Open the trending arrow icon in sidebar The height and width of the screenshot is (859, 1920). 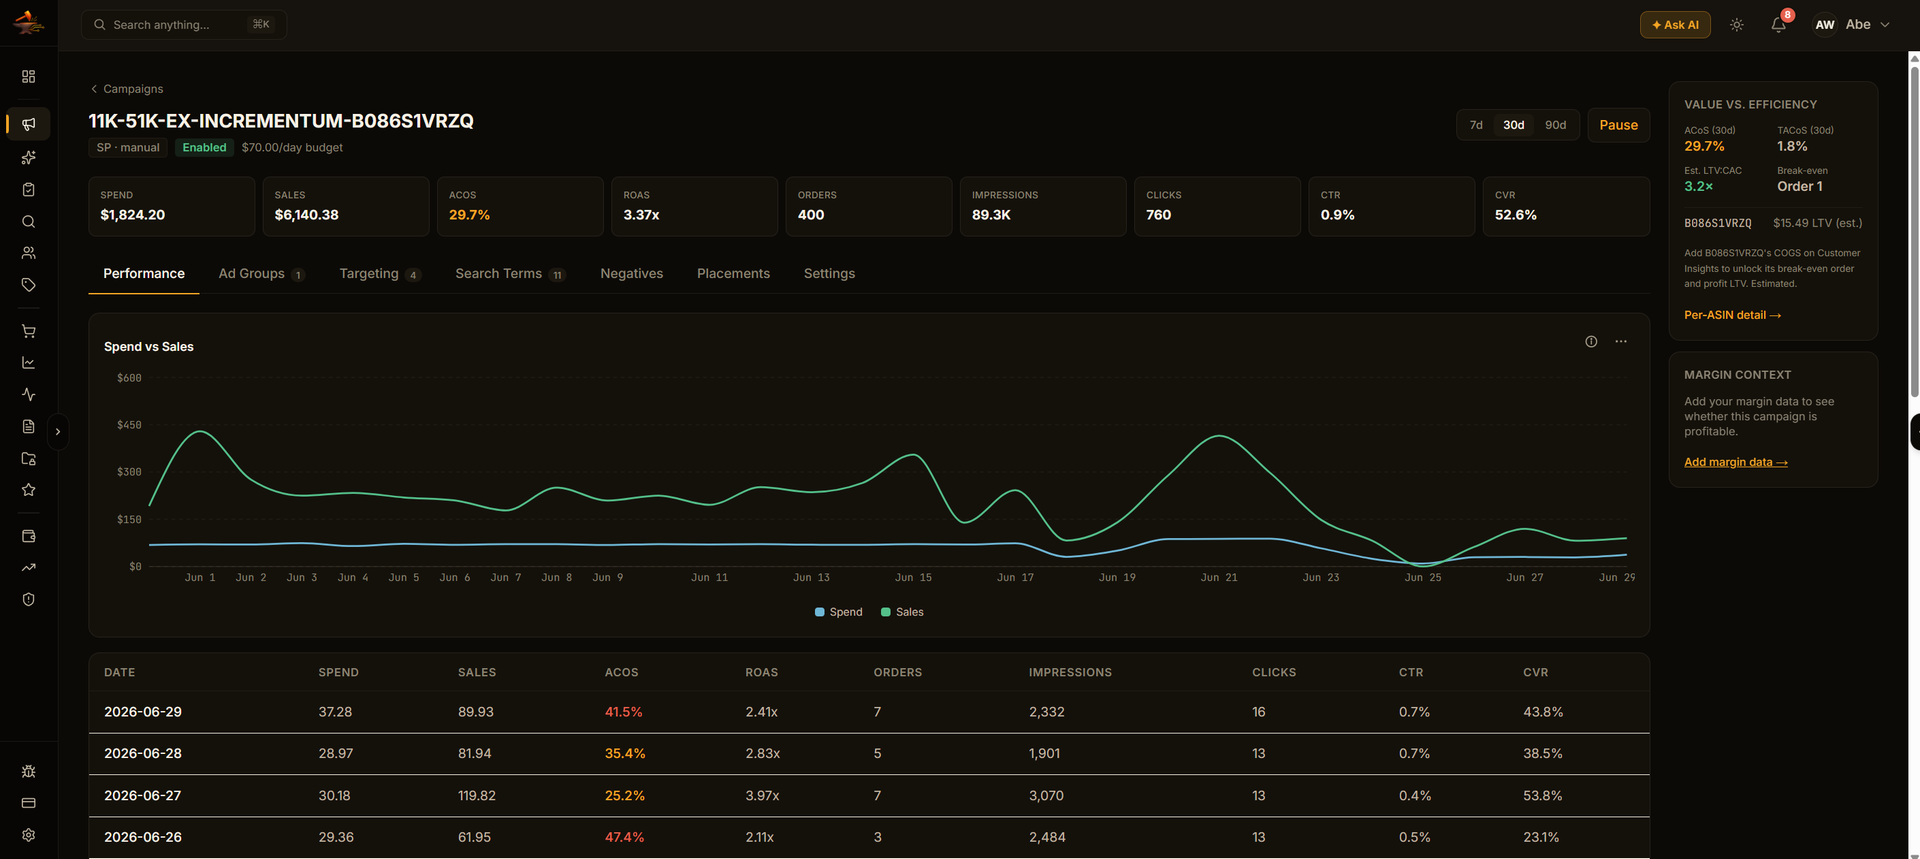(x=28, y=567)
